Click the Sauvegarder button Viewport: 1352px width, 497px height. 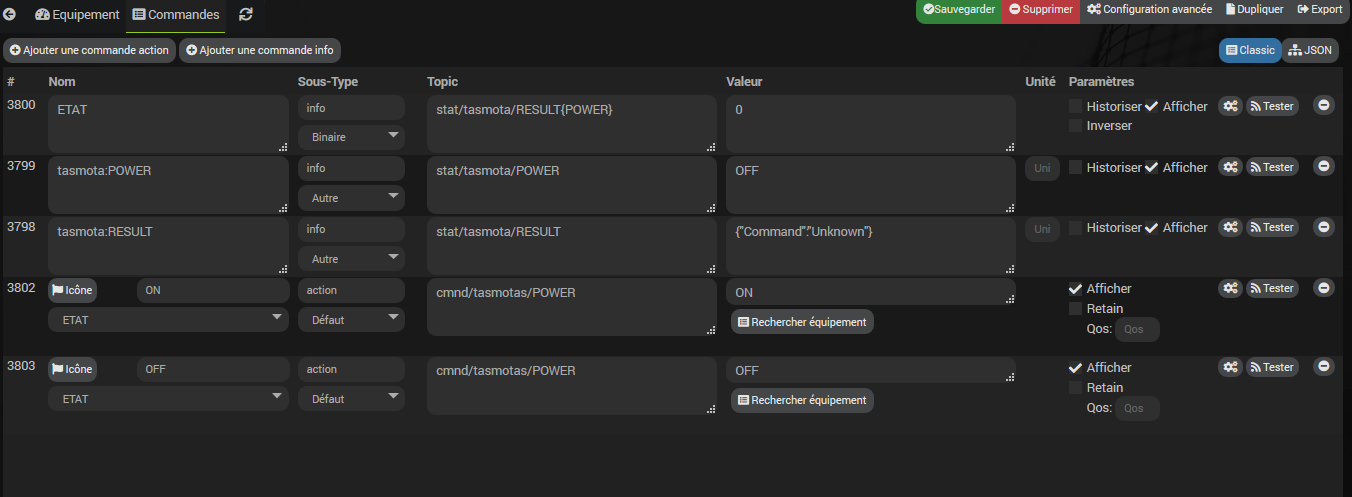[x=958, y=9]
